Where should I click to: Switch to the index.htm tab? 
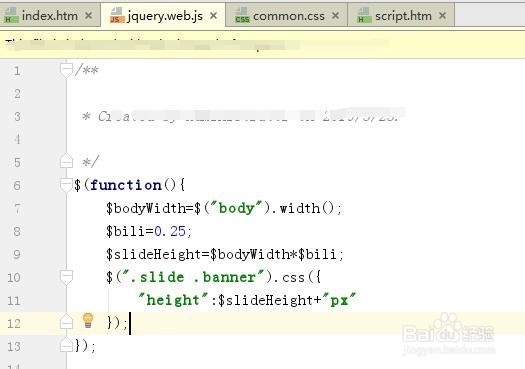pos(50,15)
